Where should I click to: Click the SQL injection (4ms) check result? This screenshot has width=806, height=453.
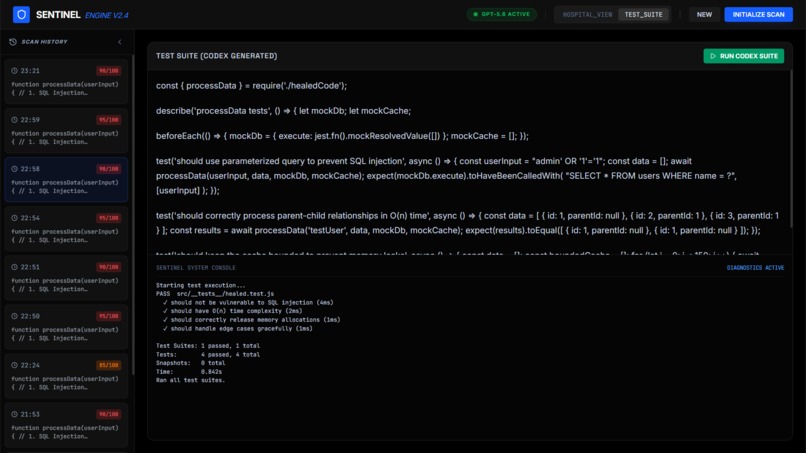point(248,303)
